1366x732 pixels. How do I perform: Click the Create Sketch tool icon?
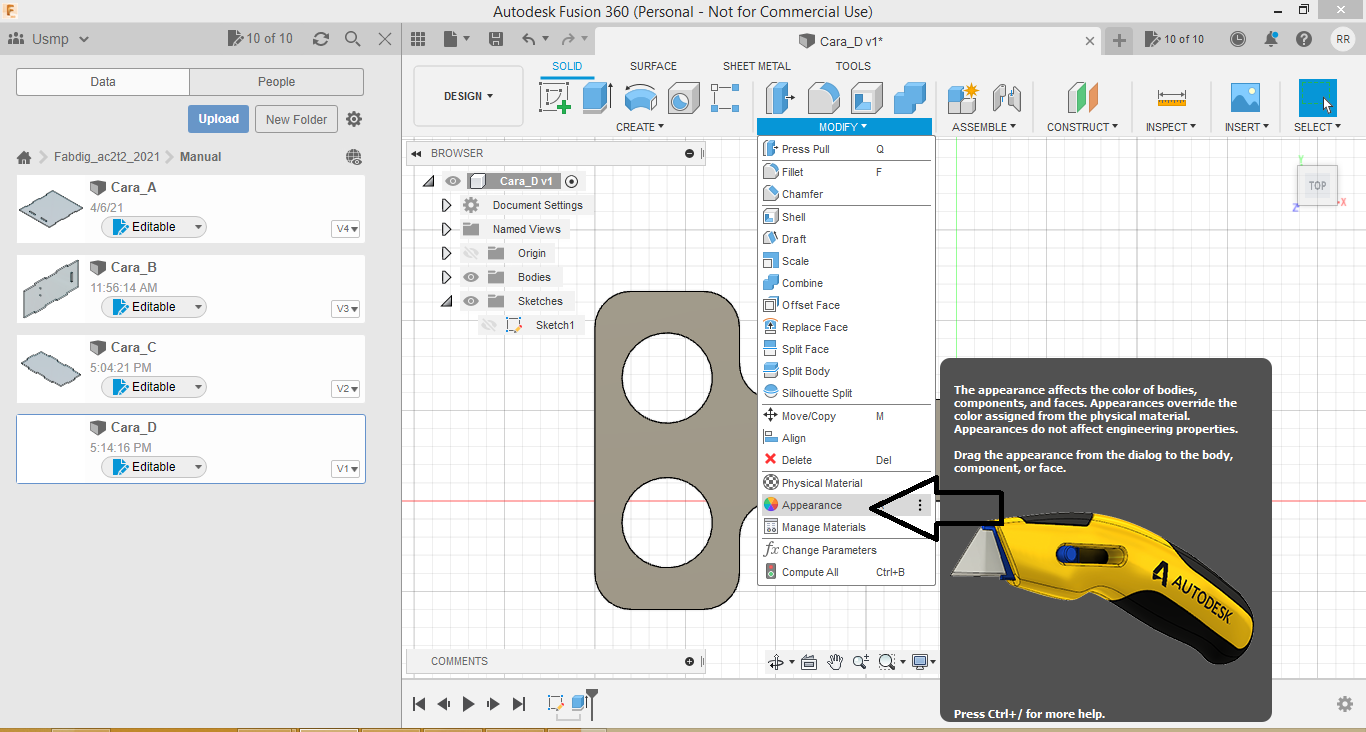pos(555,98)
